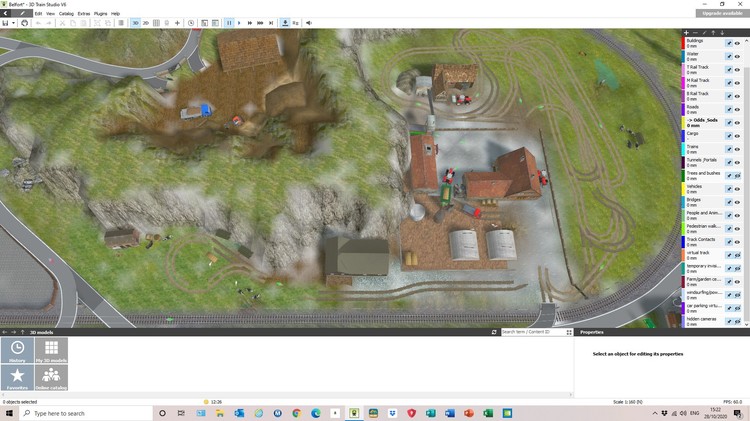Open the Extras menu
This screenshot has width=750, height=421.
(x=83, y=13)
